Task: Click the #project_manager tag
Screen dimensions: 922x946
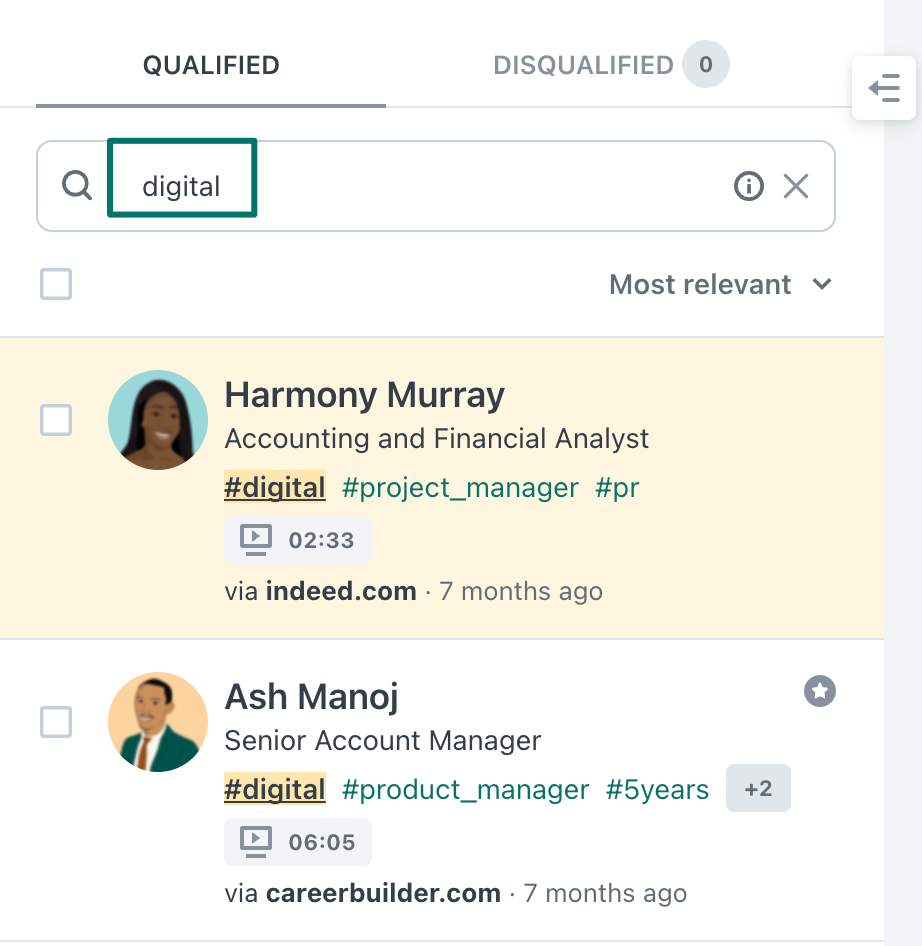Action: pyautogui.click(x=460, y=487)
